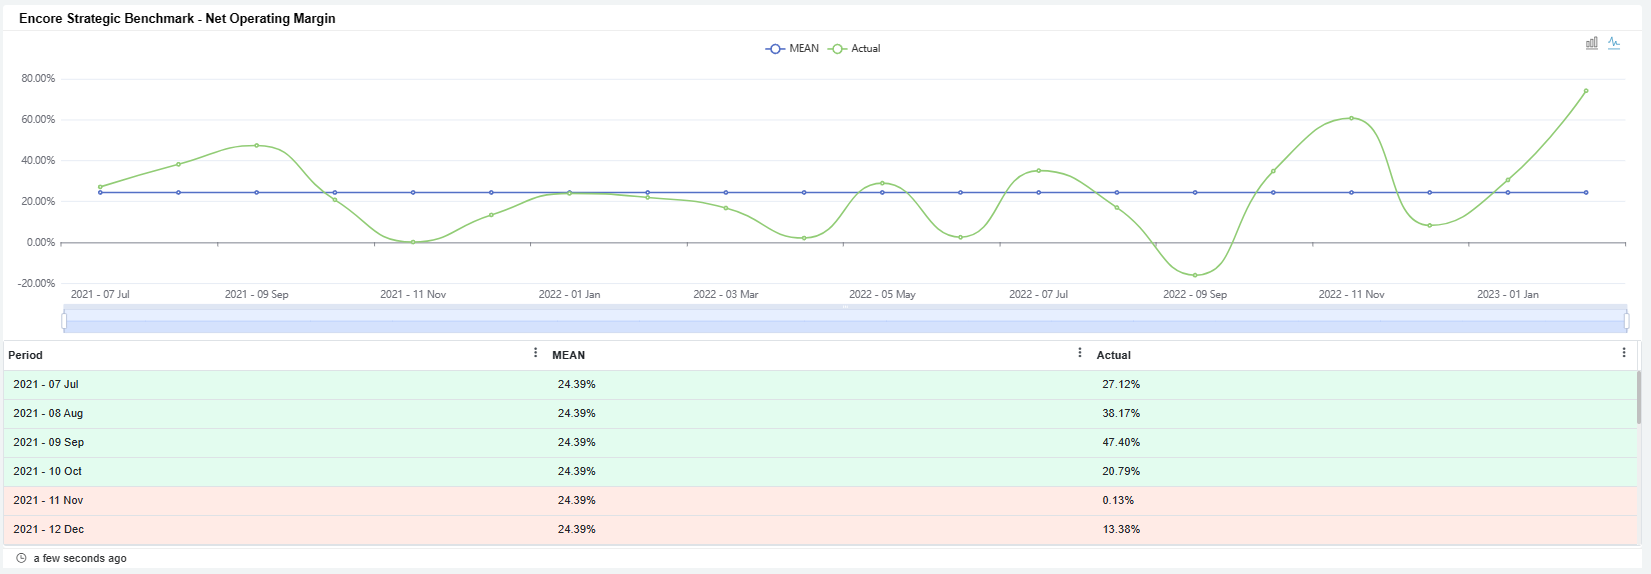The image size is (1651, 574).
Task: Open Period column options menu
Action: 535,353
